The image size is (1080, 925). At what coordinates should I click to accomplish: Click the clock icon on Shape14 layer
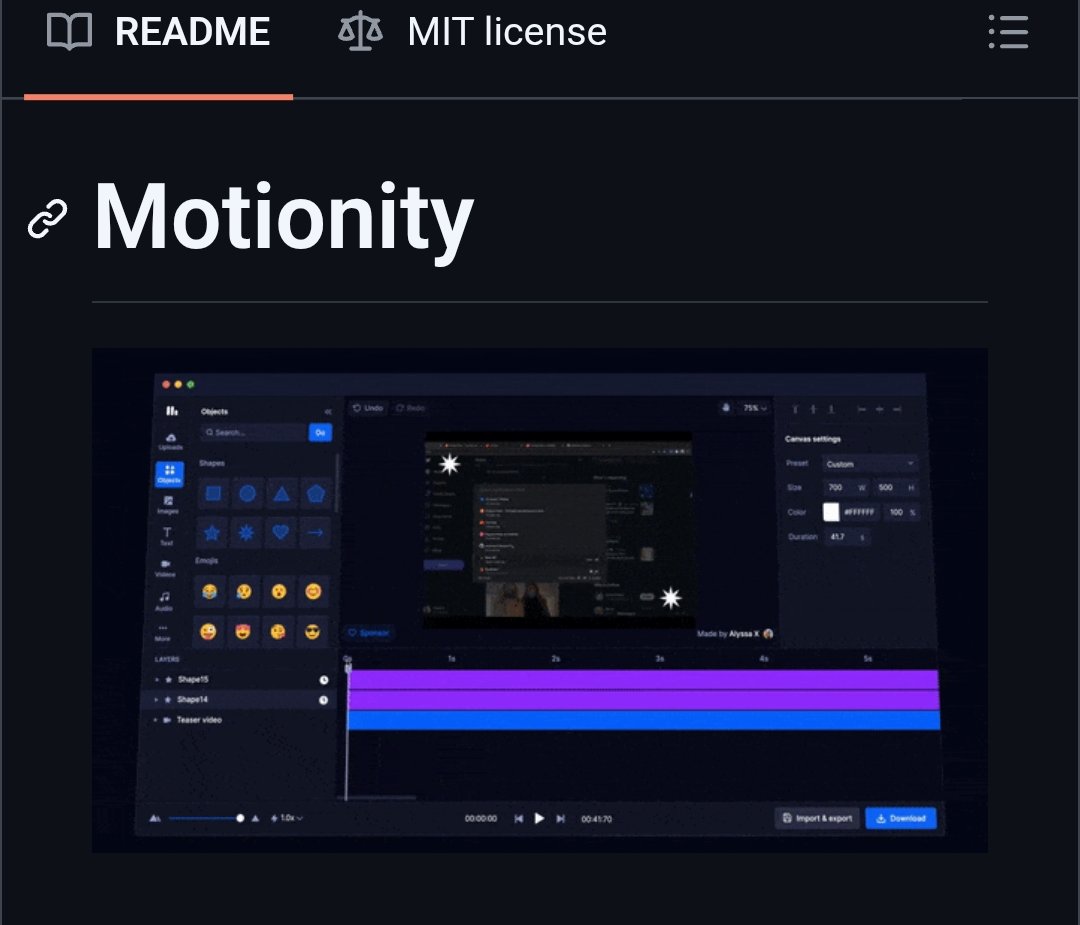[x=323, y=700]
